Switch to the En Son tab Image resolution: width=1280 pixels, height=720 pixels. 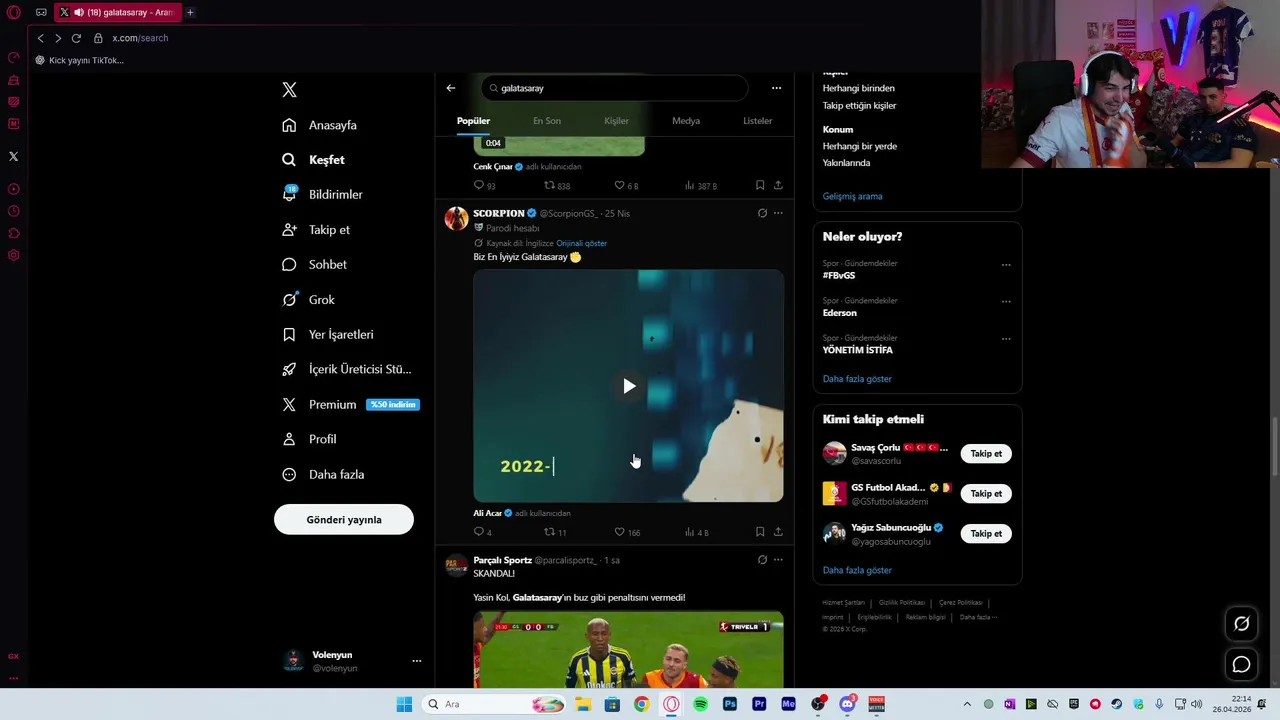(546, 121)
